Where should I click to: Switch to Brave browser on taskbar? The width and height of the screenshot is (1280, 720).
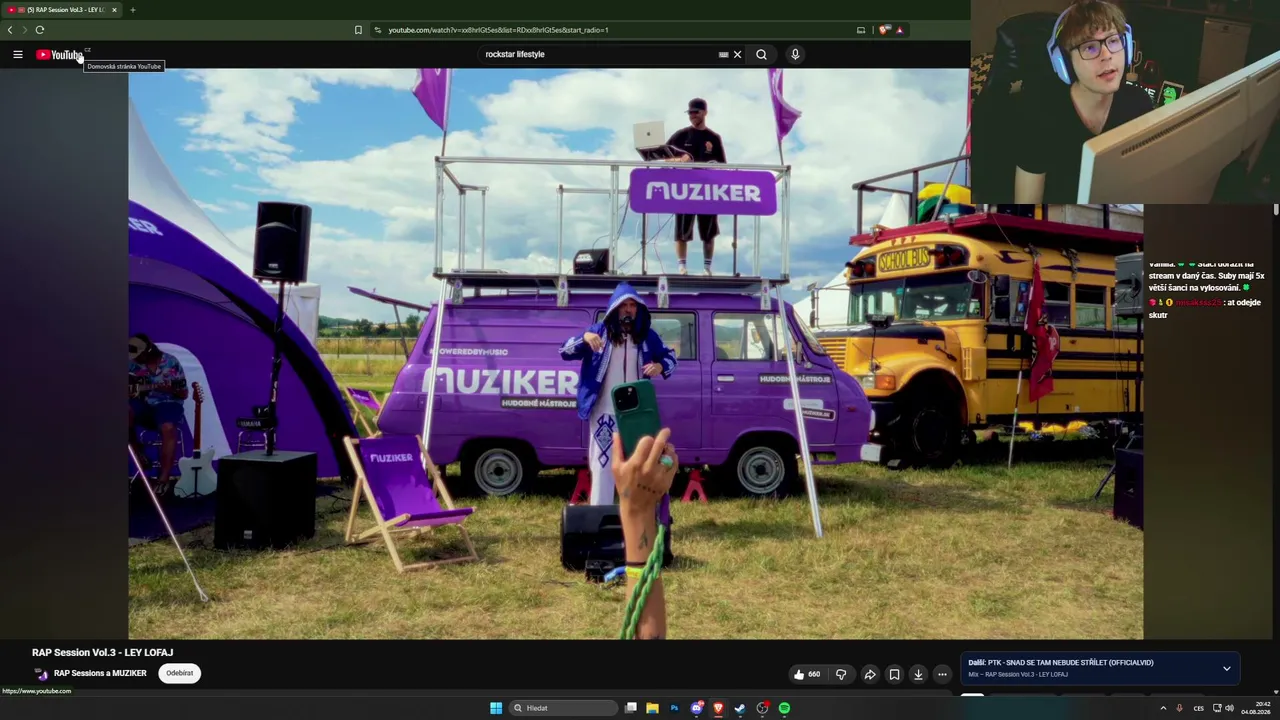(x=718, y=708)
